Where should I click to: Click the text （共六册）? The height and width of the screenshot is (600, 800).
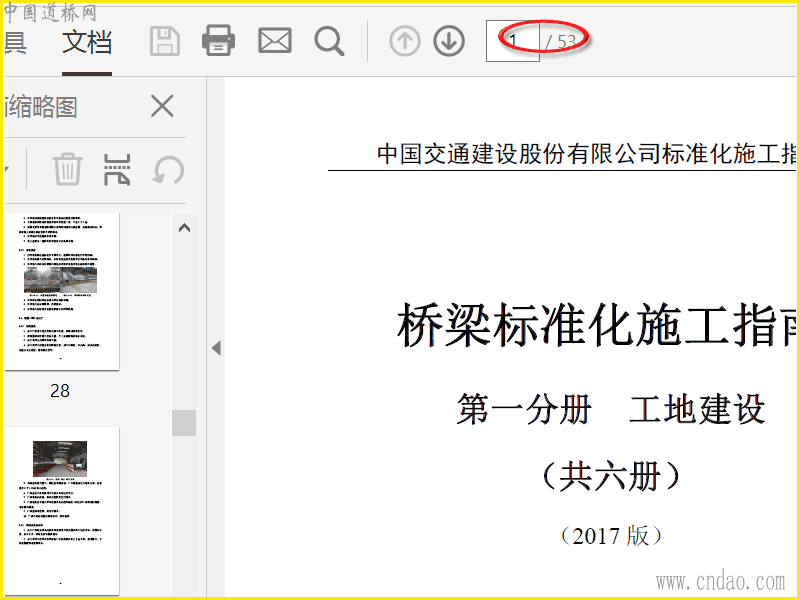tap(611, 476)
